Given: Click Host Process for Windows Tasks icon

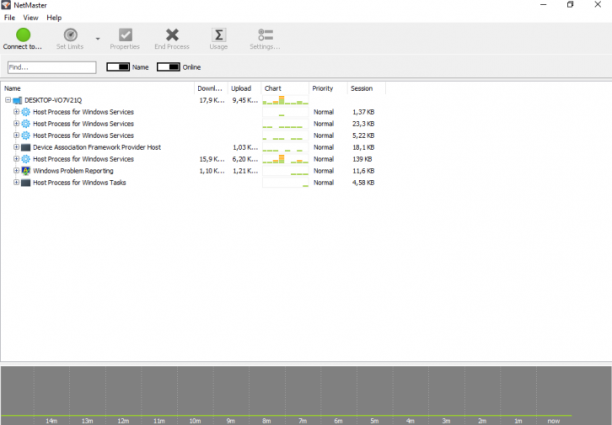Looking at the screenshot, I should pos(26,182).
